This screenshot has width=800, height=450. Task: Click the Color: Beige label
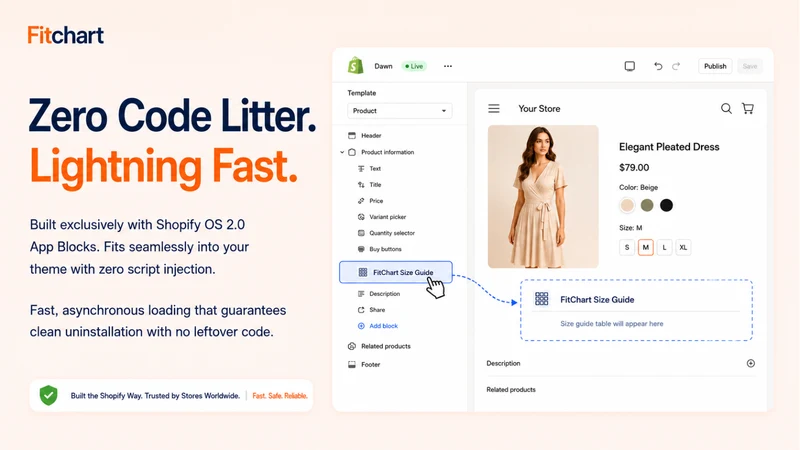(638, 187)
